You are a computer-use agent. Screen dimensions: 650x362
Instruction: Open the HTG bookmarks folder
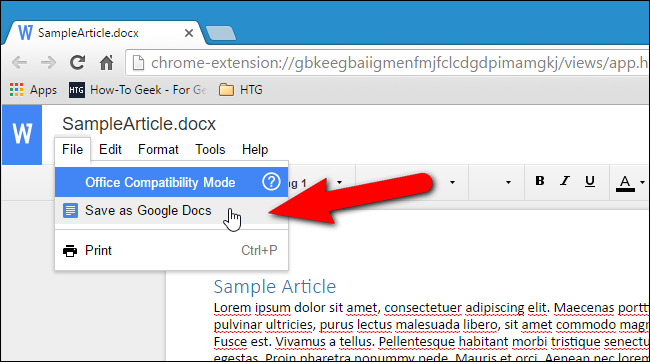coord(240,90)
